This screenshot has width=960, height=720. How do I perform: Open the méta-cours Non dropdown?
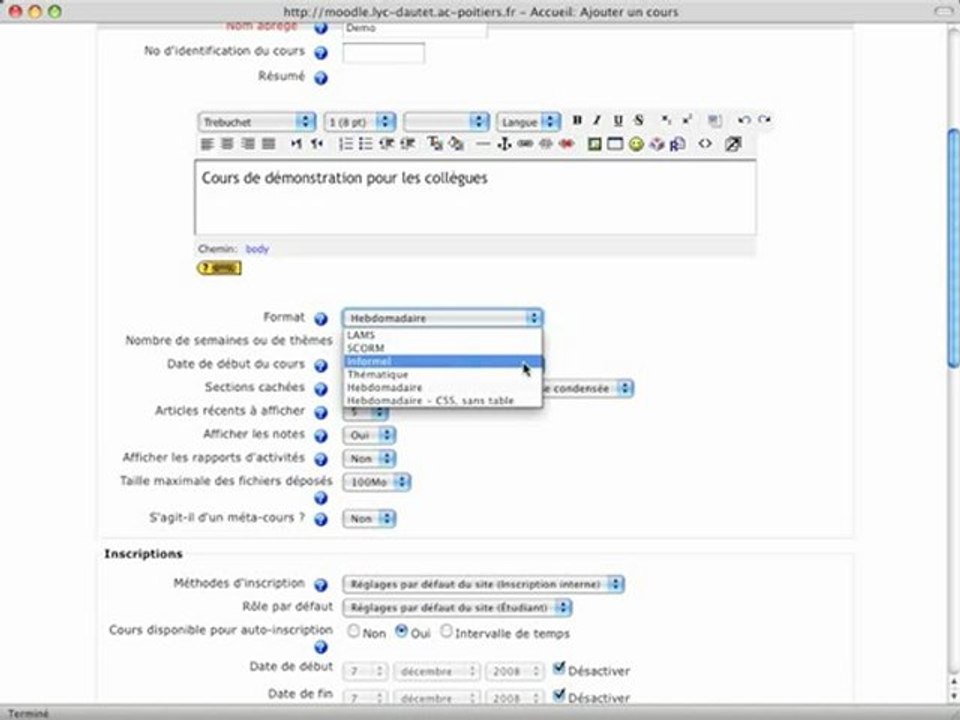(369, 519)
